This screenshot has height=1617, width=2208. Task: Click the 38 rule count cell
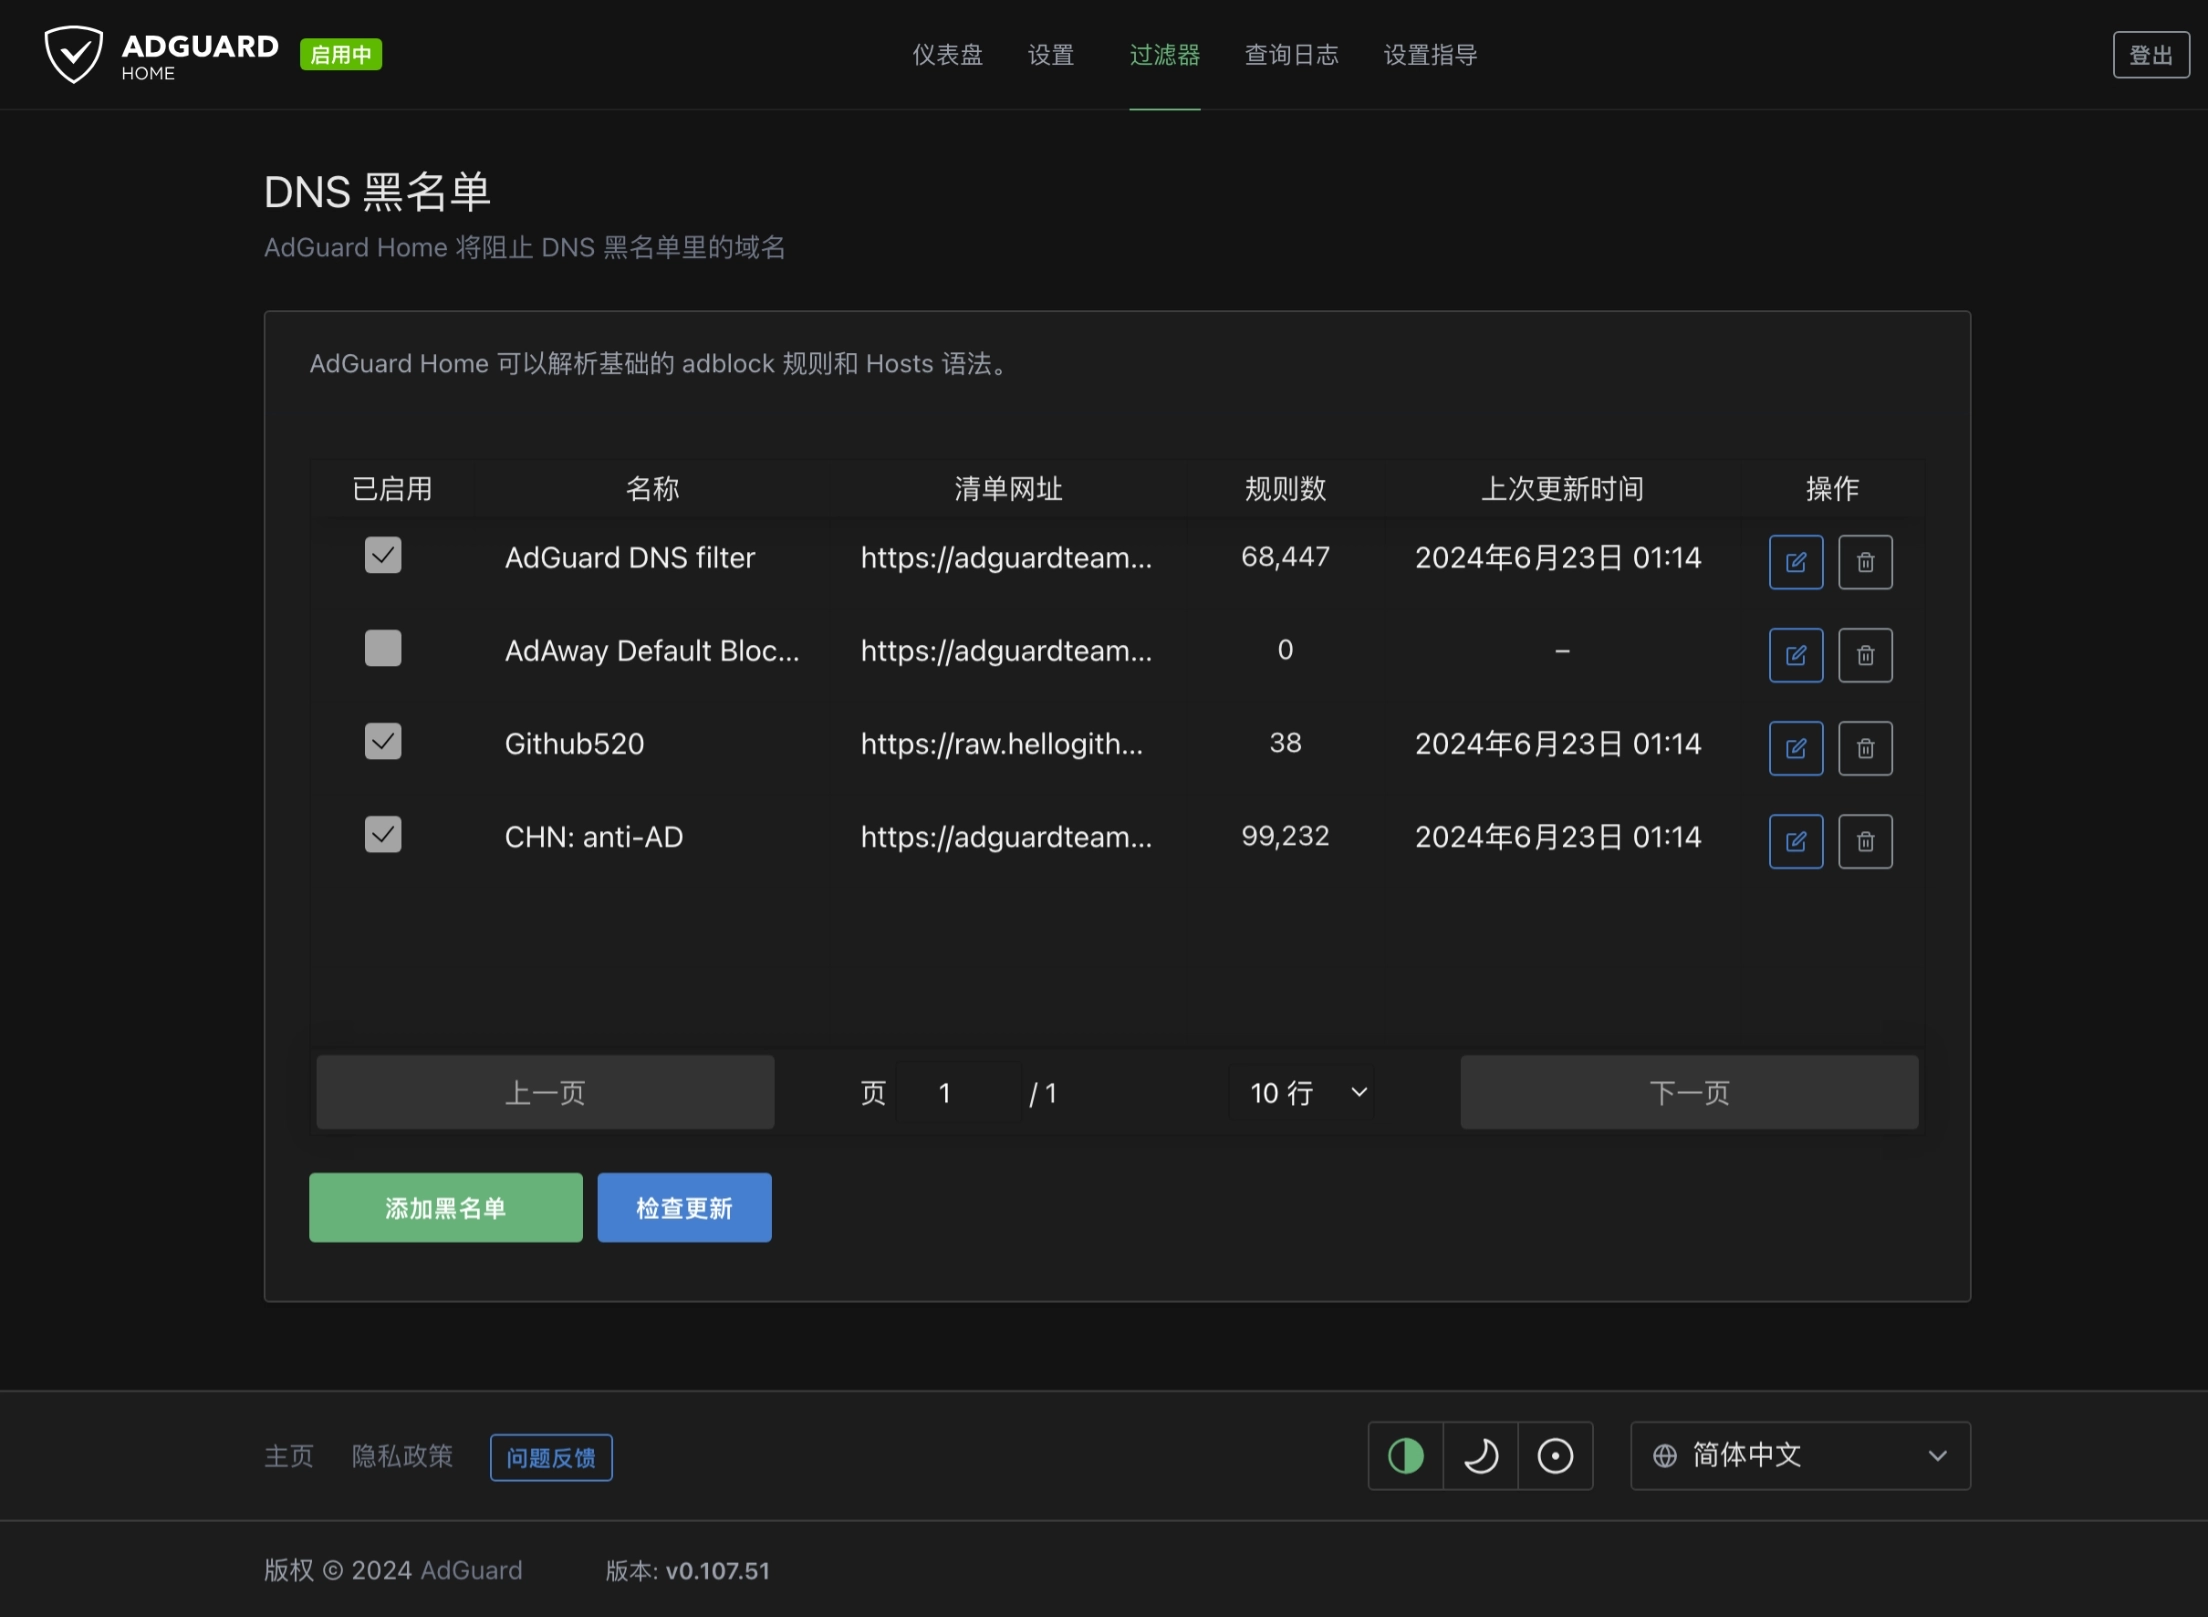(x=1285, y=743)
